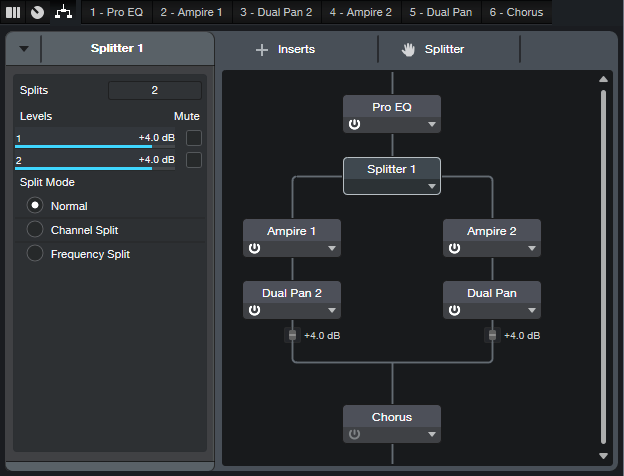624x476 pixels.
Task: Enable the Chorus power button
Action: click(354, 434)
